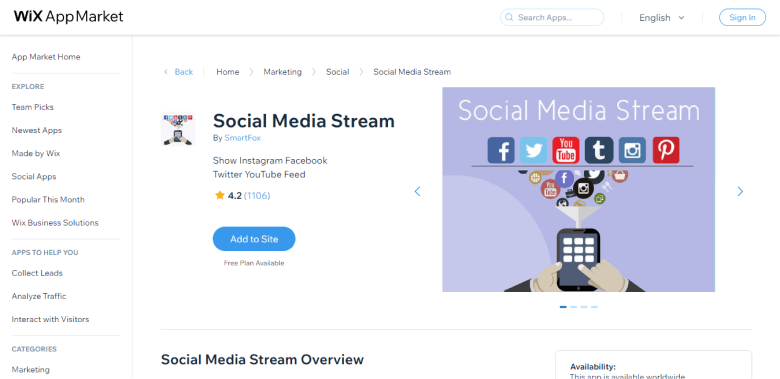Click the Free Plan Available text
The height and width of the screenshot is (379, 780).
(254, 263)
